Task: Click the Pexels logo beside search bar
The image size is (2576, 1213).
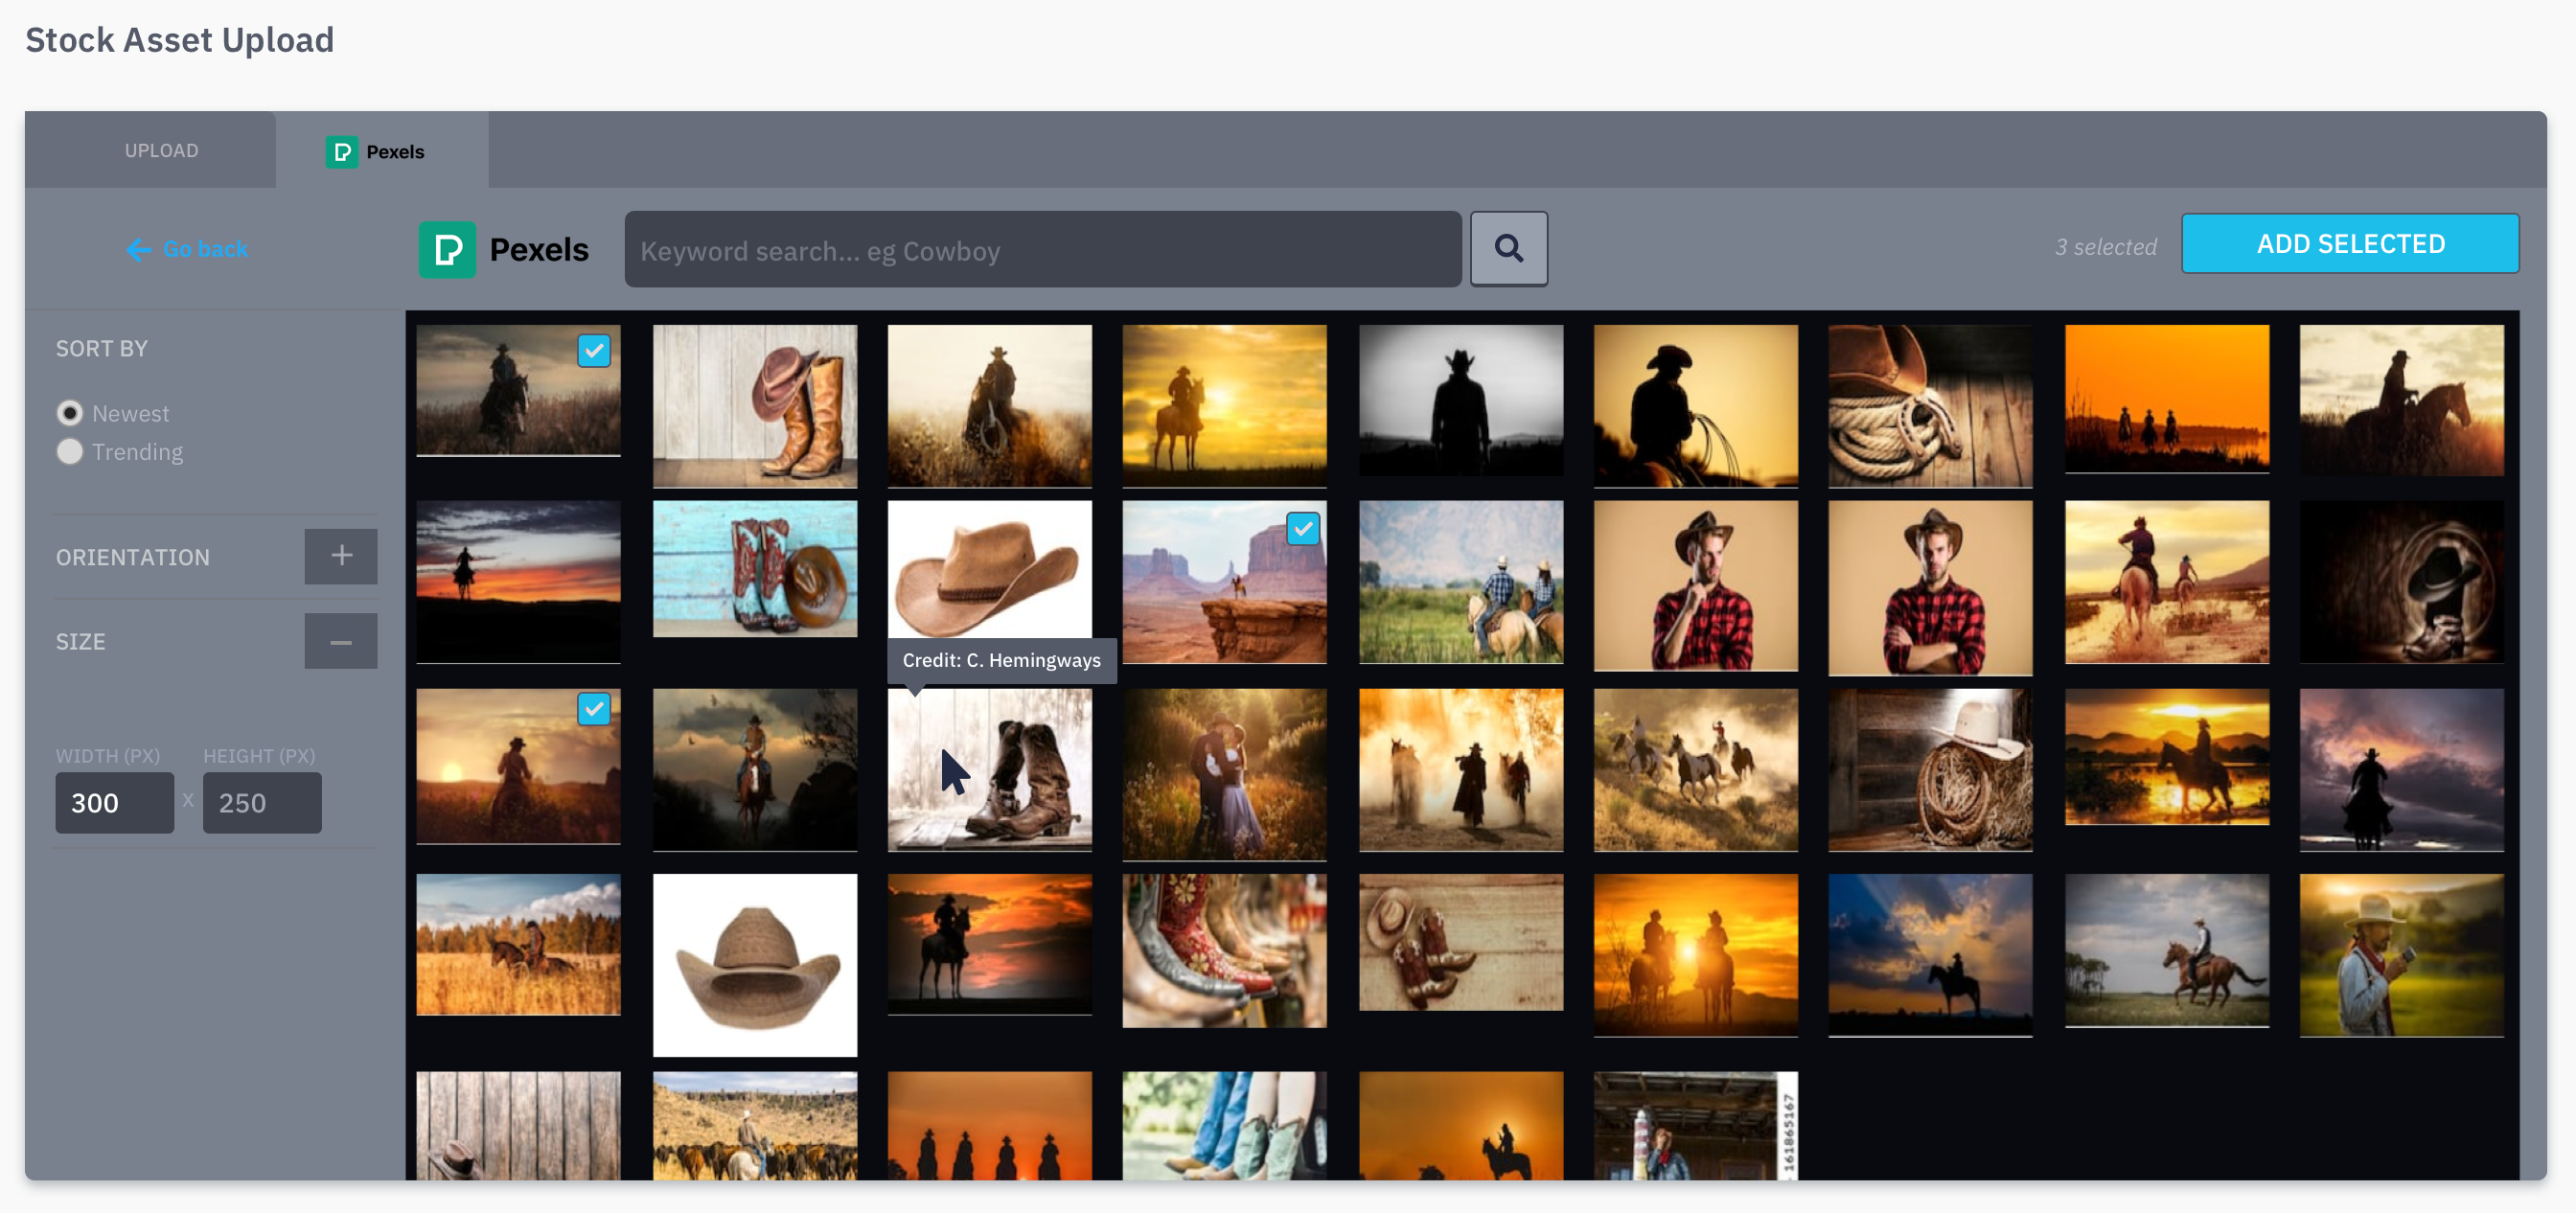Action: point(447,249)
